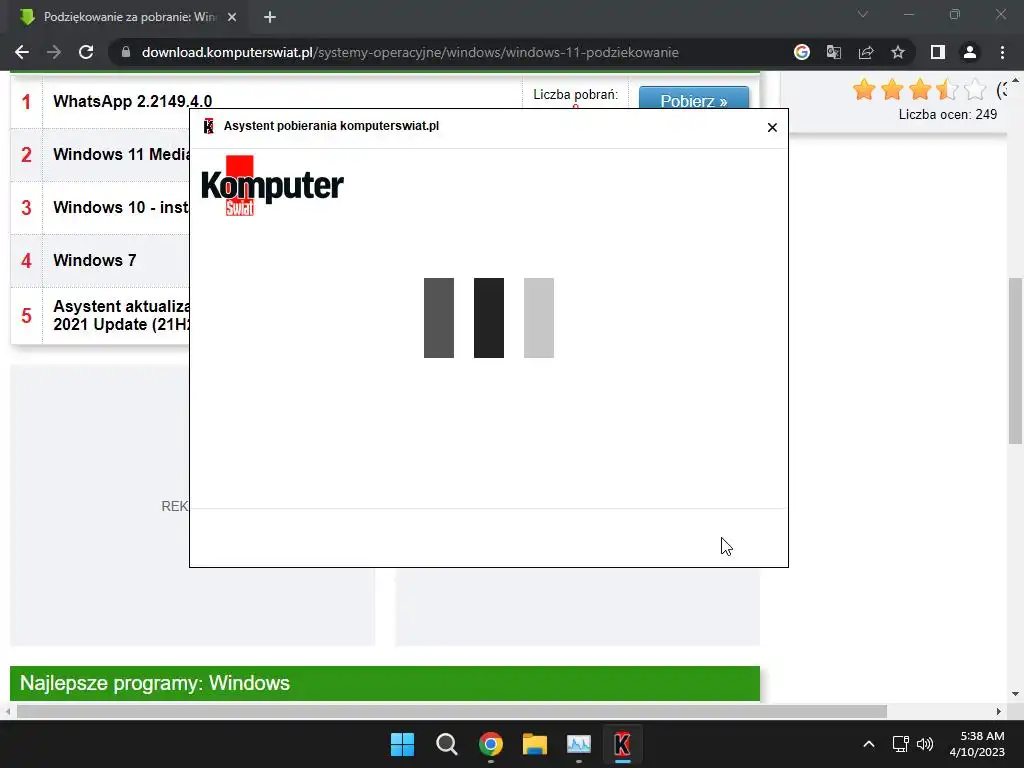Open volume control in system tray
This screenshot has width=1024, height=768.
point(925,744)
